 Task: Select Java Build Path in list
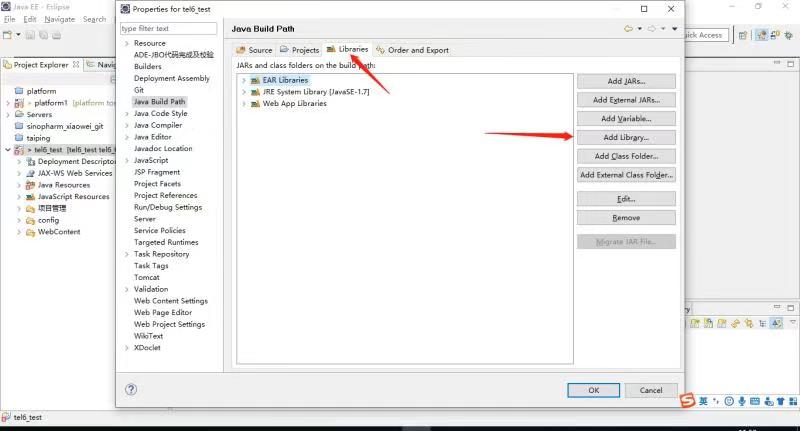click(159, 102)
